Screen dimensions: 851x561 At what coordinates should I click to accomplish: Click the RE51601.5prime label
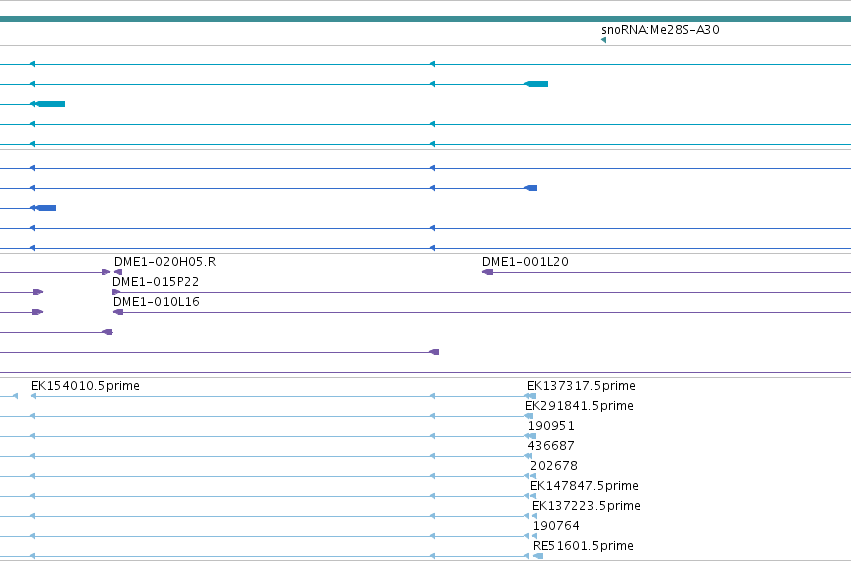(x=583, y=546)
